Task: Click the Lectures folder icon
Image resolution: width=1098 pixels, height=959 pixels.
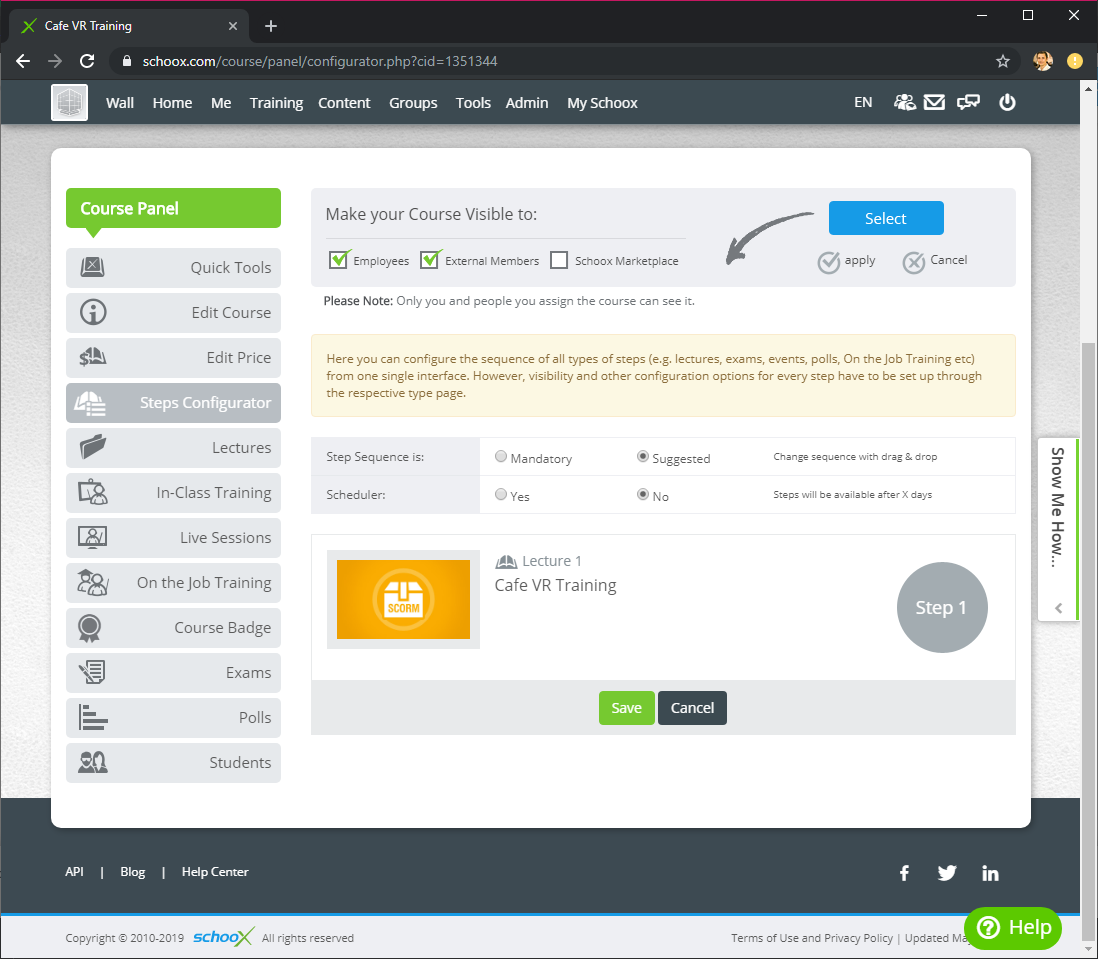Action: coord(92,447)
